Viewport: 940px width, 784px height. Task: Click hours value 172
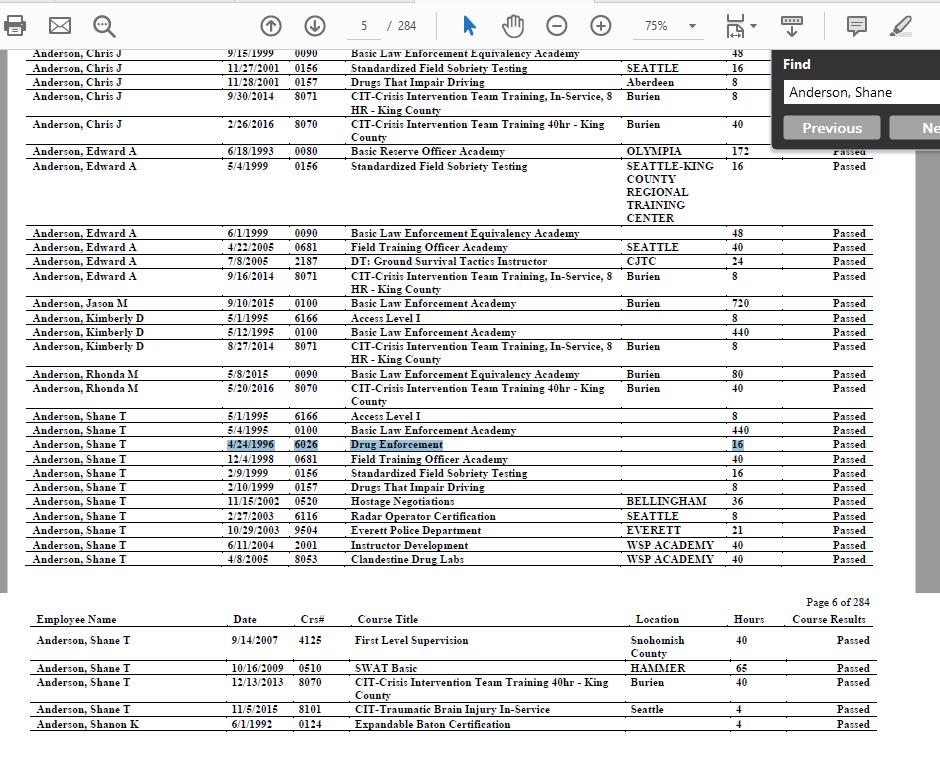point(740,152)
